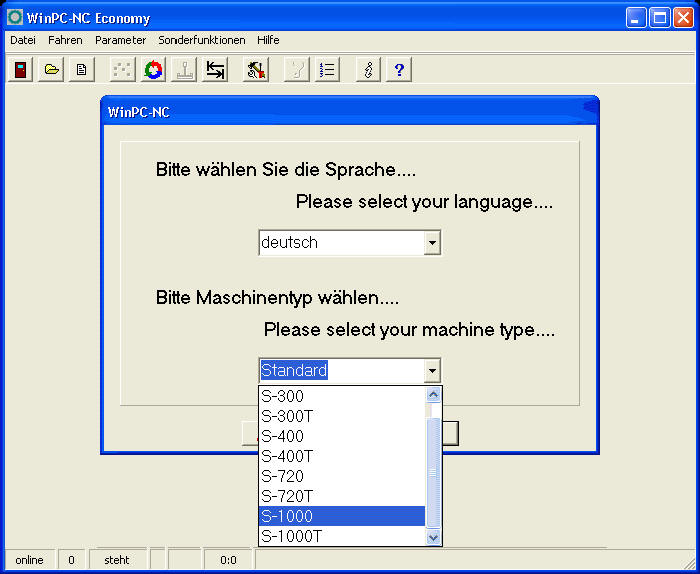Minimize the WinPC-NC Economy window

pyautogui.click(x=636, y=18)
